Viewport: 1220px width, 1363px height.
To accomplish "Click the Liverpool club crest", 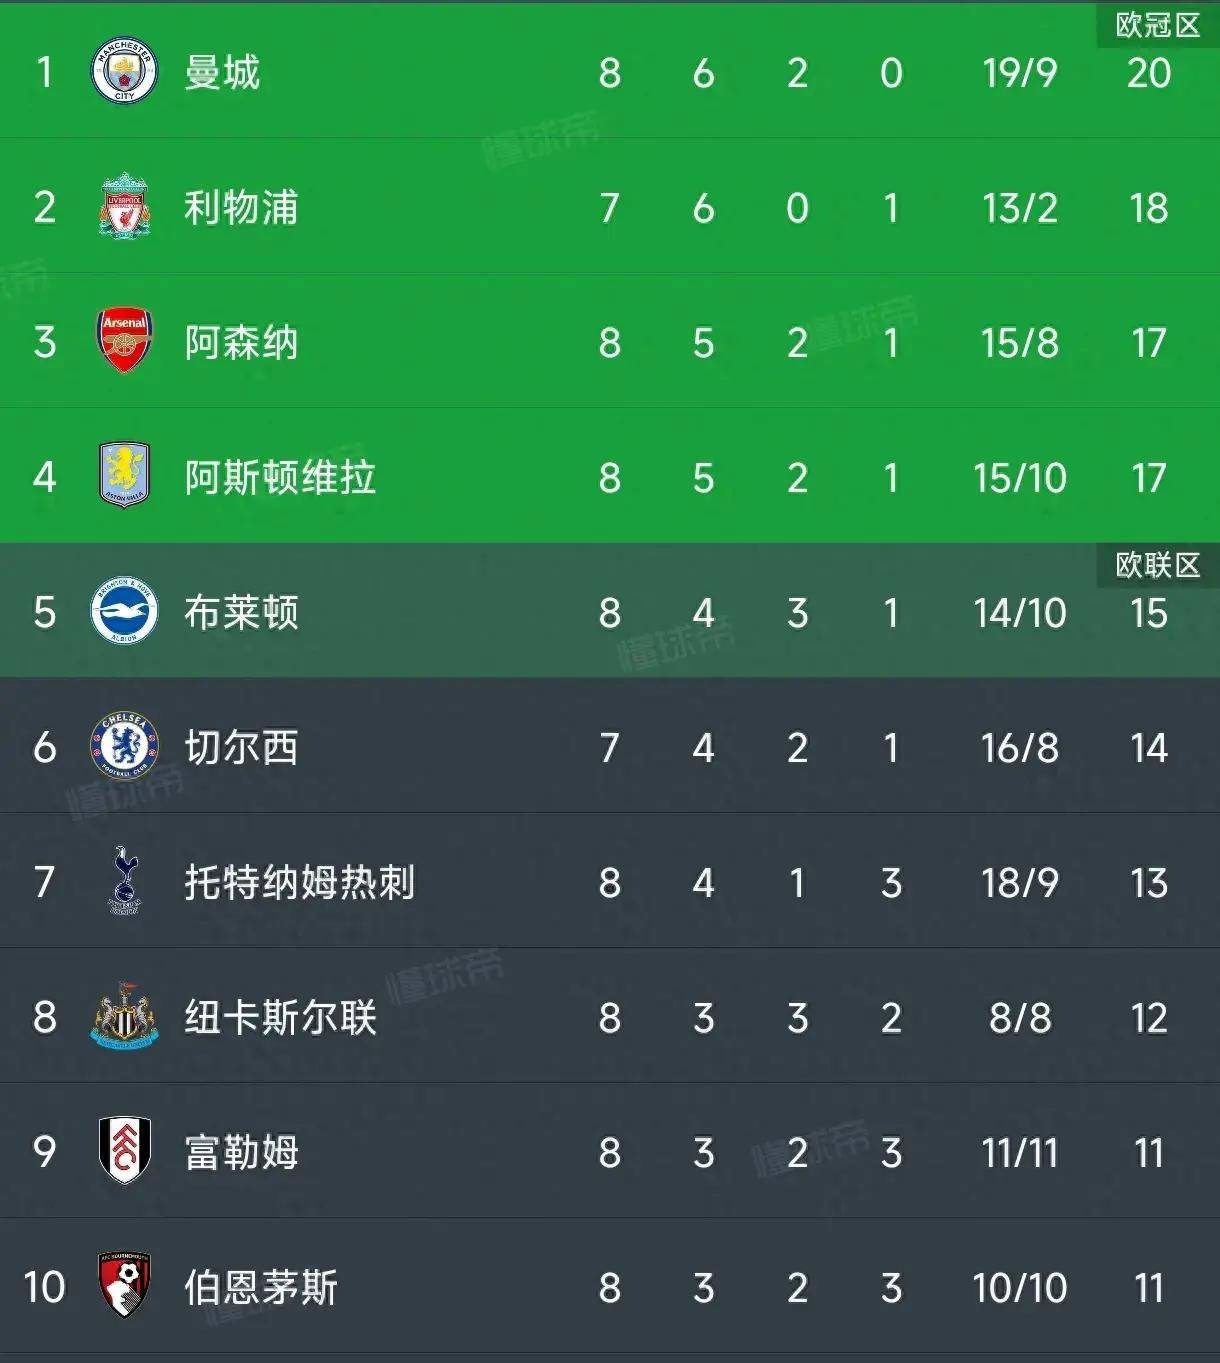I will point(124,206).
